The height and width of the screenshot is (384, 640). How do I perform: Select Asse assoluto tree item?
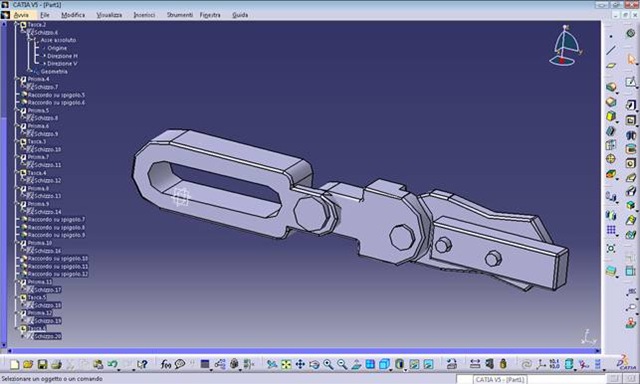click(x=58, y=40)
